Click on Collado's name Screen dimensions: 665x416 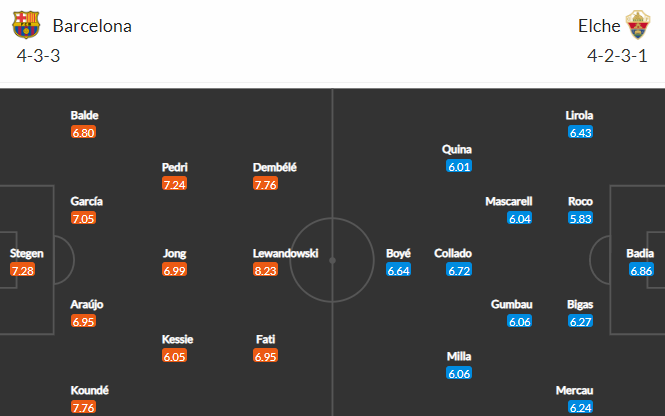click(x=453, y=253)
